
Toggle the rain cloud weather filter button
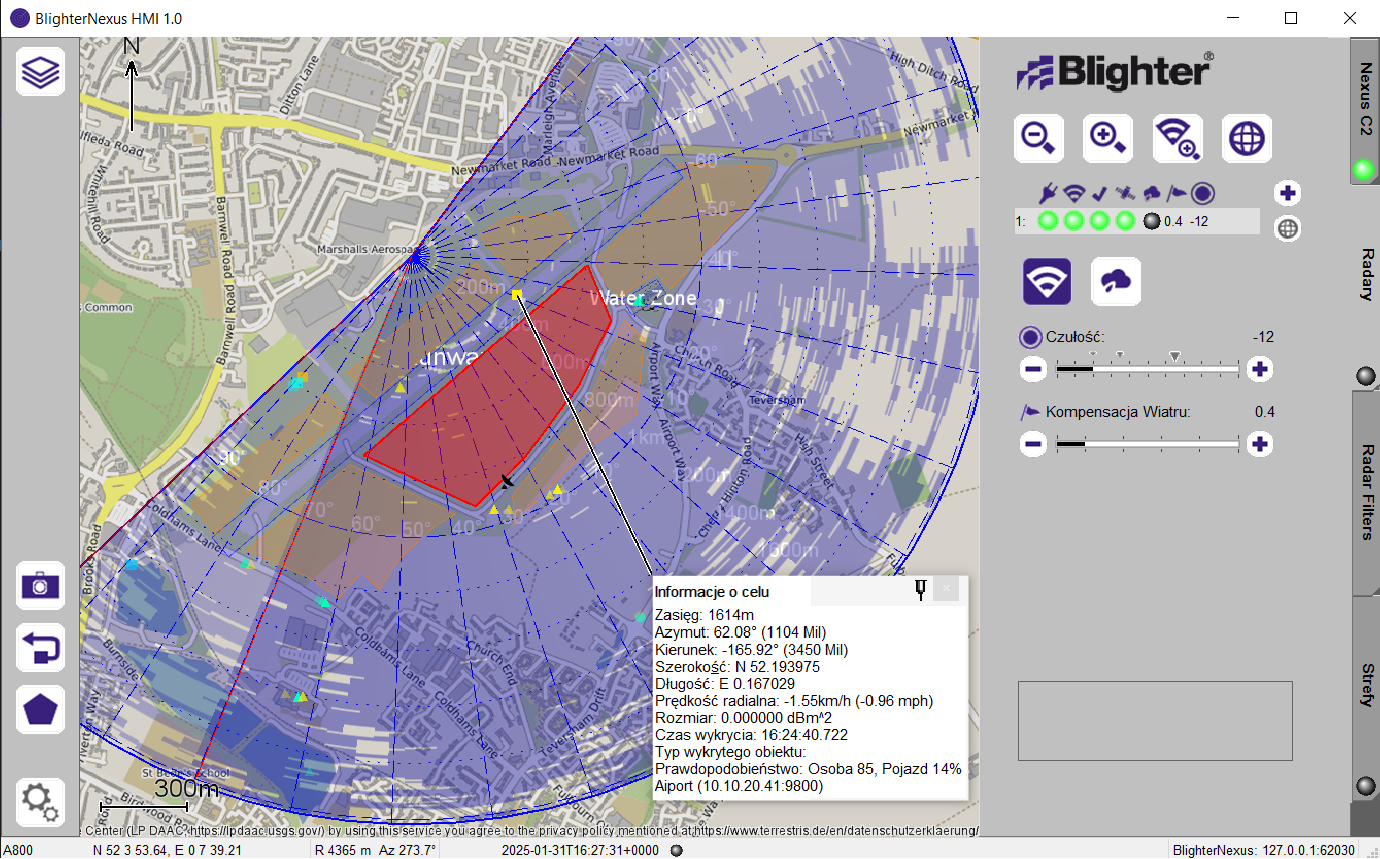(x=1115, y=282)
